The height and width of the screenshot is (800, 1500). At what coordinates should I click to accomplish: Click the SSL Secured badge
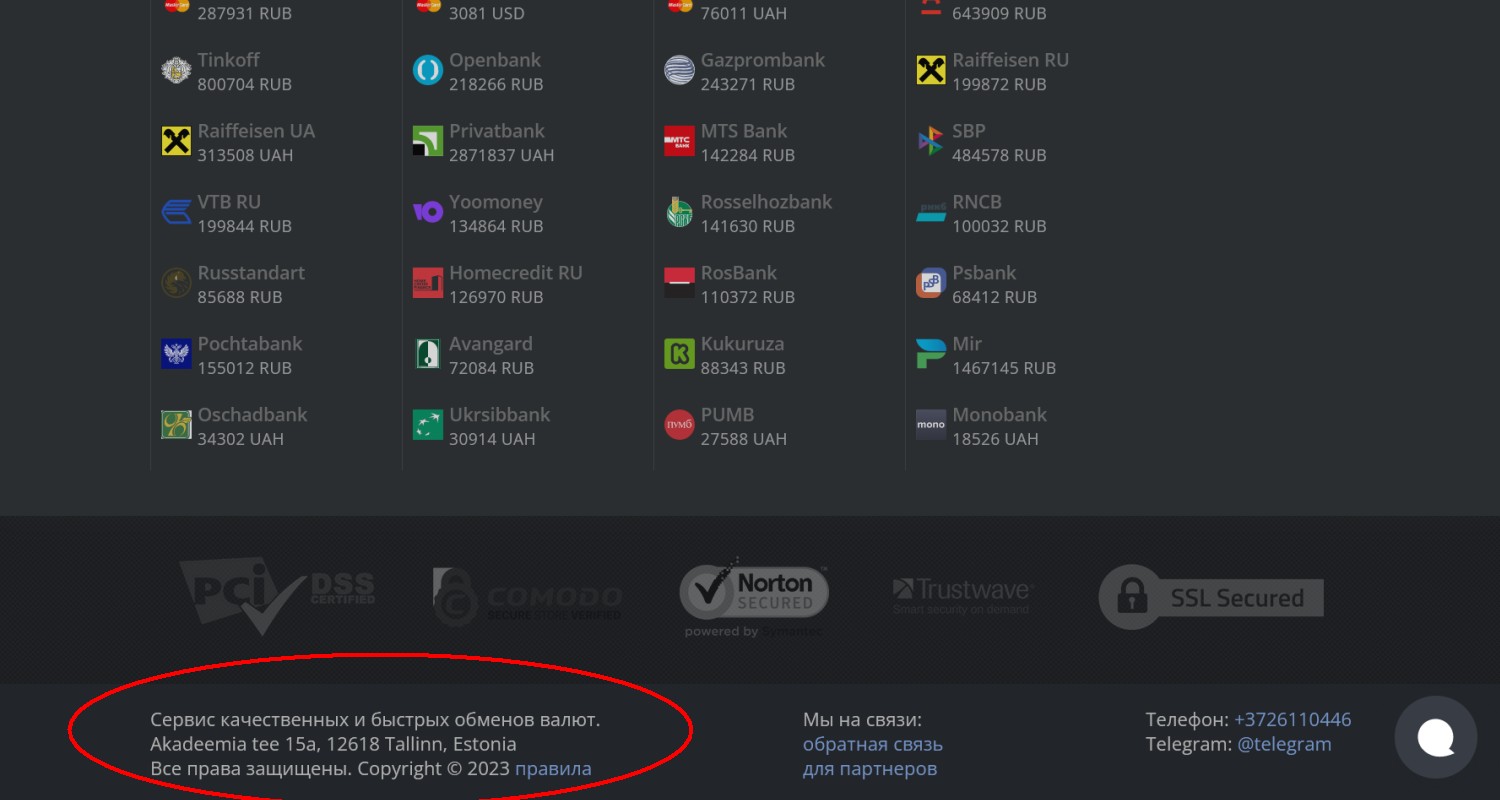click(x=1211, y=597)
